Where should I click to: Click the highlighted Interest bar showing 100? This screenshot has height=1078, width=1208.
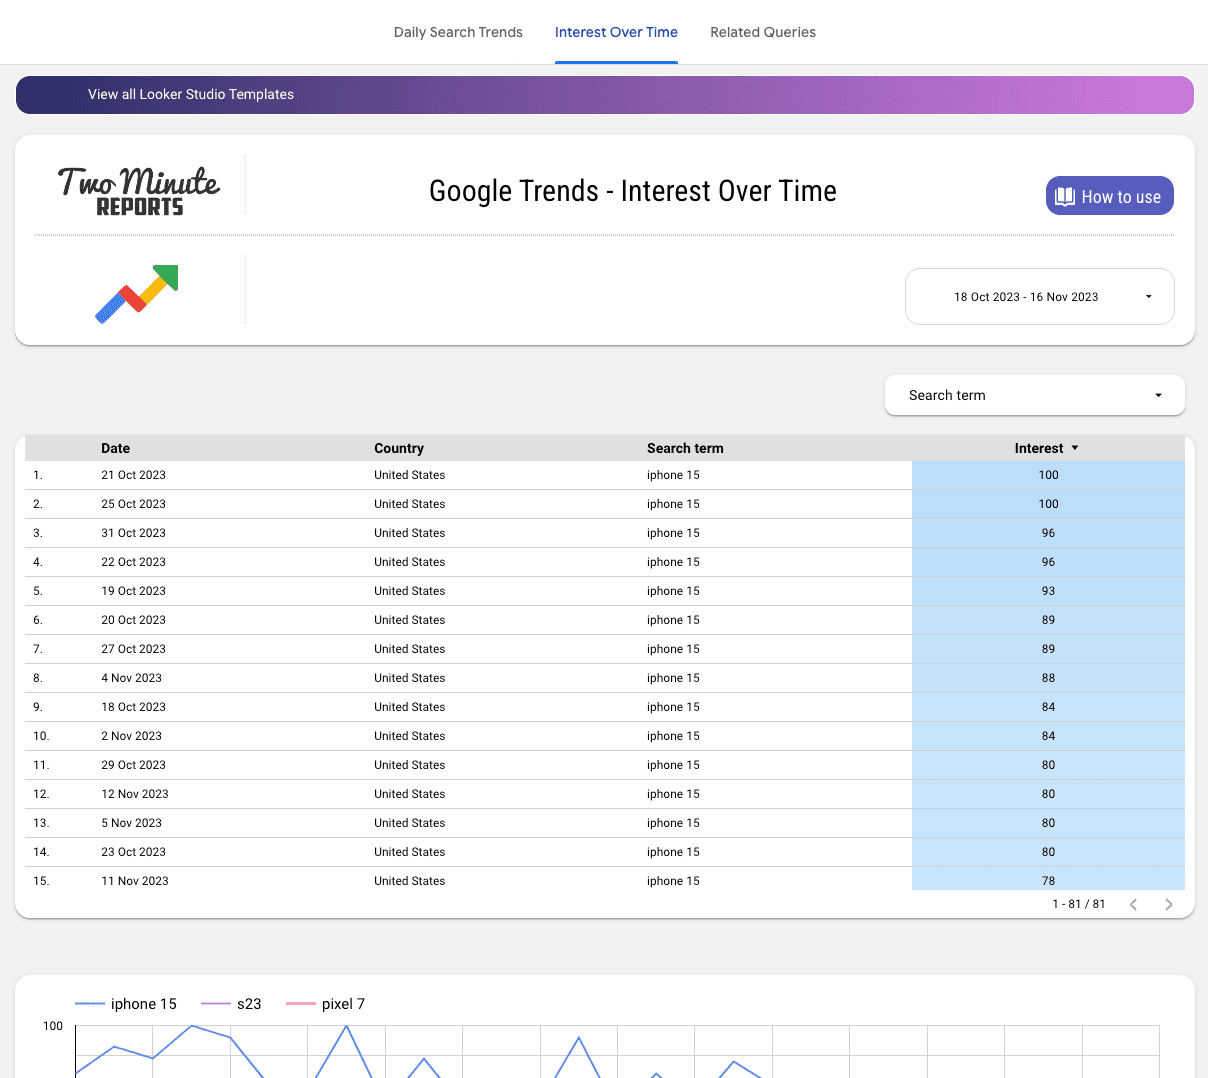[x=1048, y=475]
